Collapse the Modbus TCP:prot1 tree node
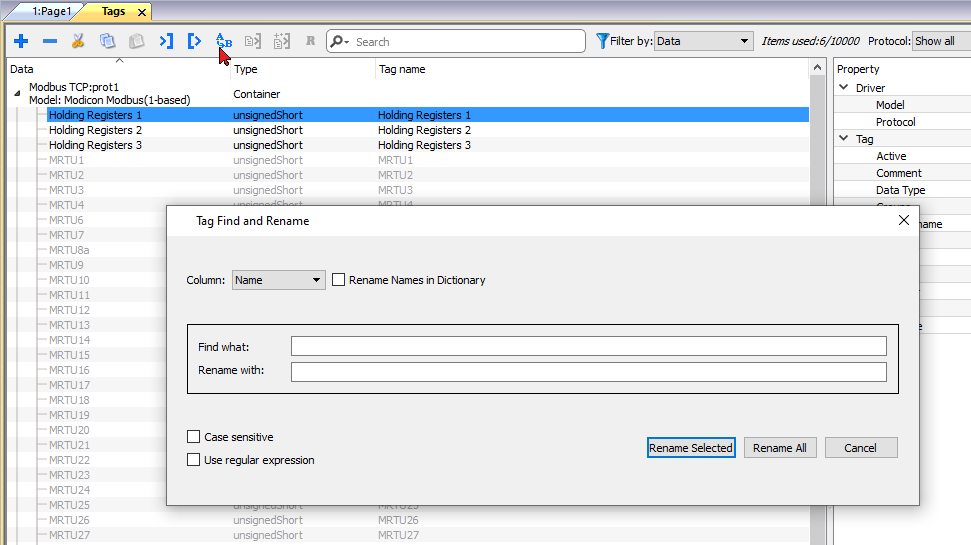 click(x=17, y=94)
